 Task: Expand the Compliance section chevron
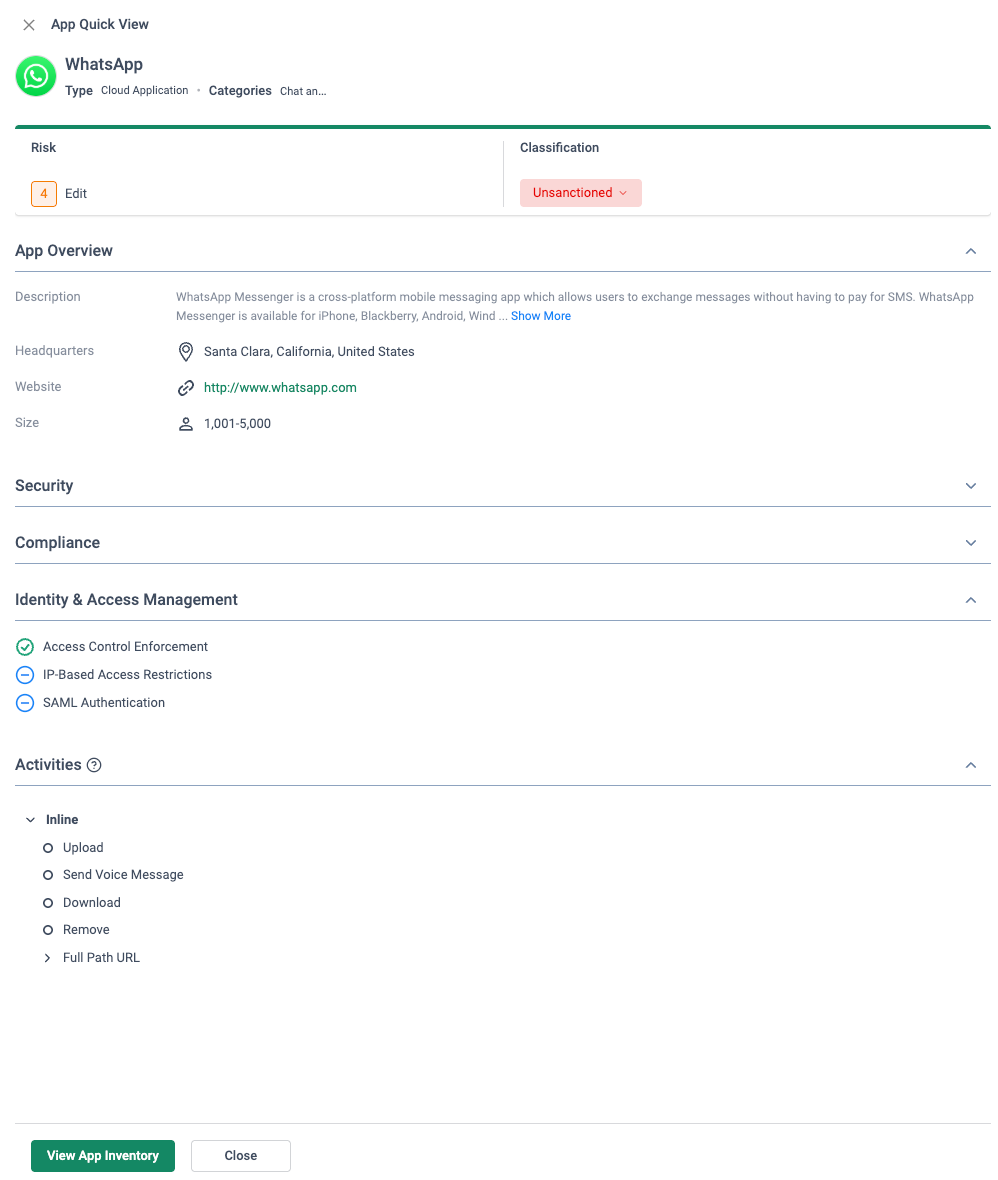pyautogui.click(x=970, y=543)
